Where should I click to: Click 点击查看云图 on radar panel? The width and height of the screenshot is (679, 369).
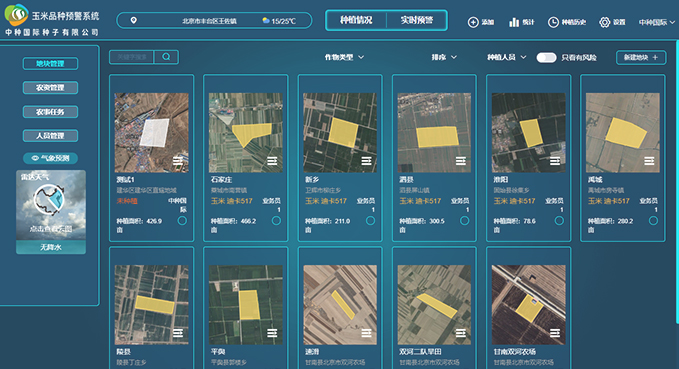point(51,228)
